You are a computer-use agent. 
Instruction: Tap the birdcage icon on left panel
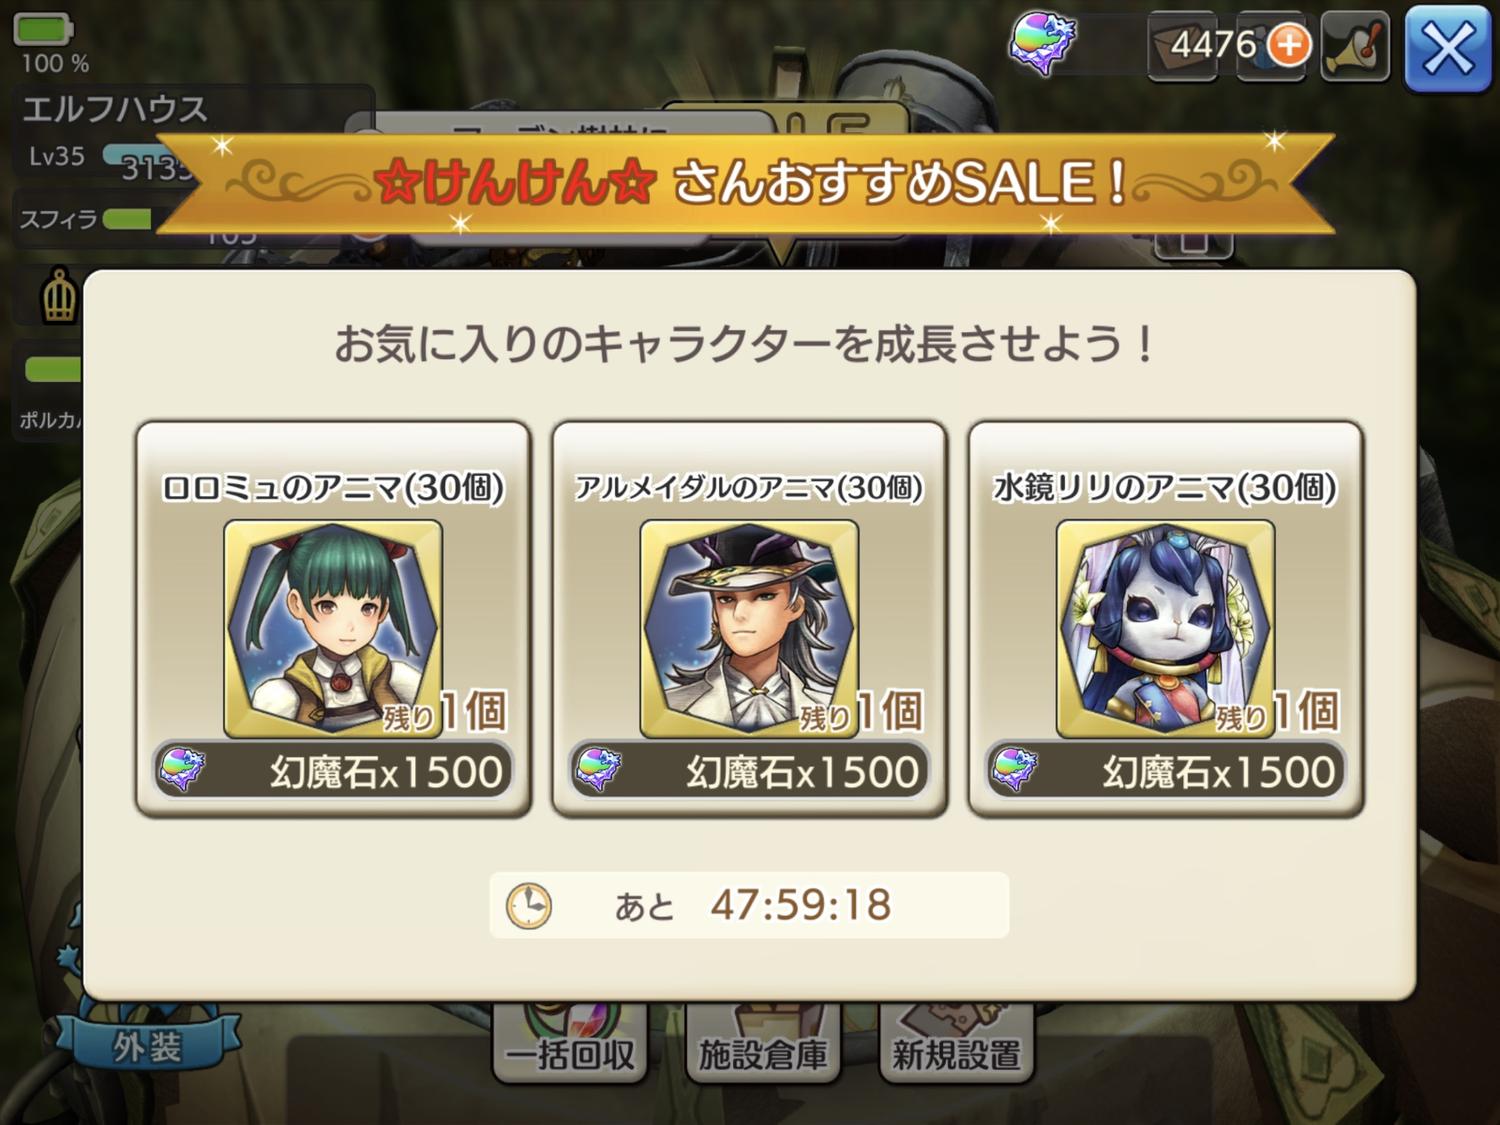(x=59, y=296)
